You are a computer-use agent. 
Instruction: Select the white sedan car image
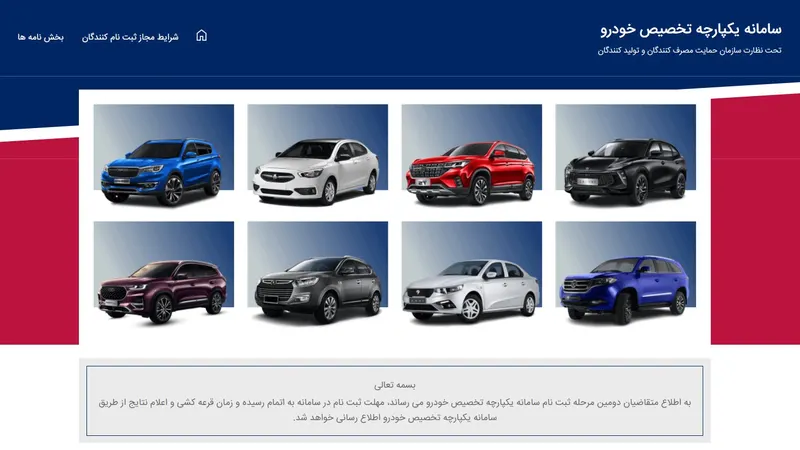pos(317,155)
